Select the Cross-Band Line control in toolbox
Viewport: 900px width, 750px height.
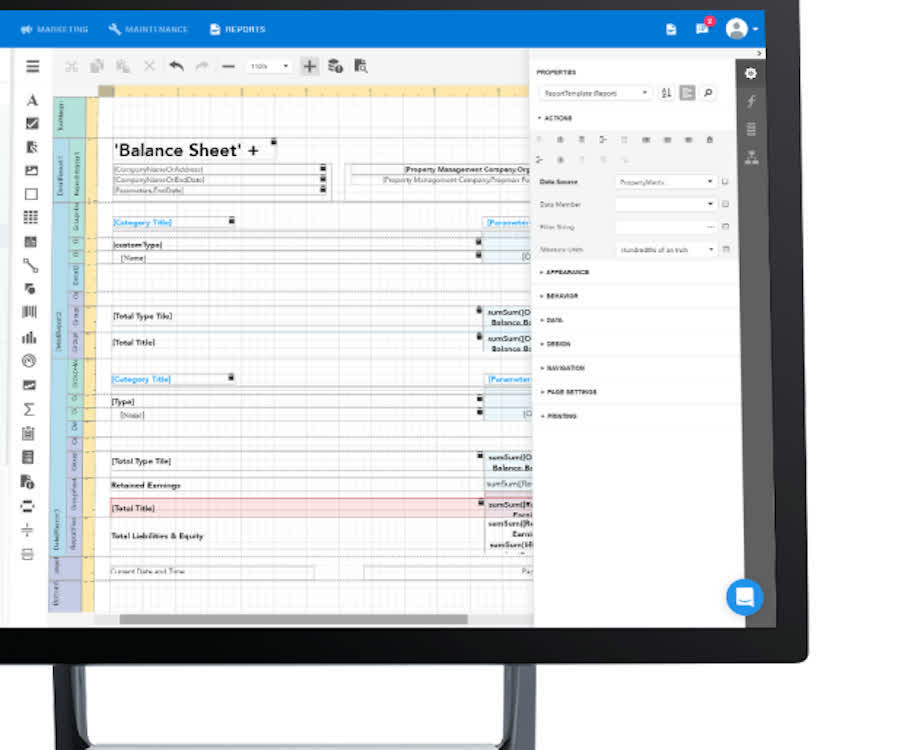[27, 530]
